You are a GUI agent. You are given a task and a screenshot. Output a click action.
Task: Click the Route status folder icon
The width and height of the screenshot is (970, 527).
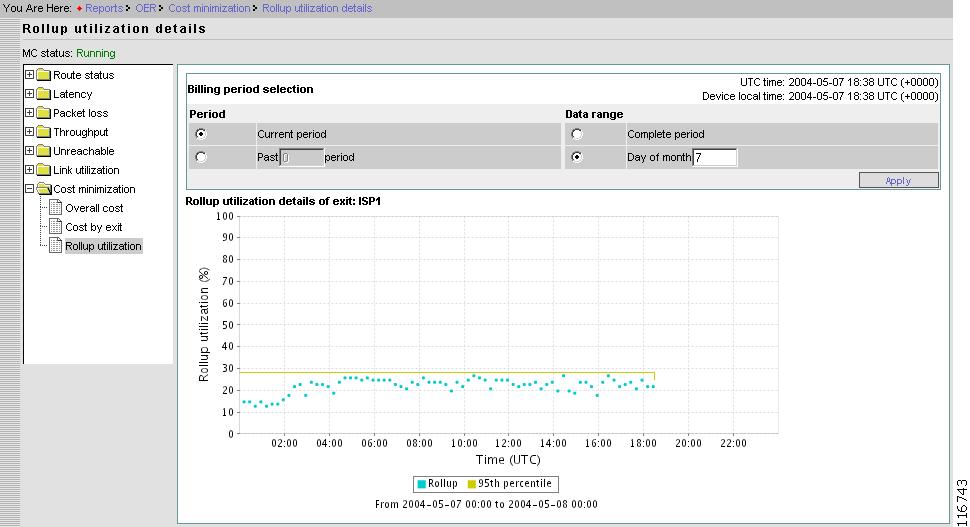44,75
